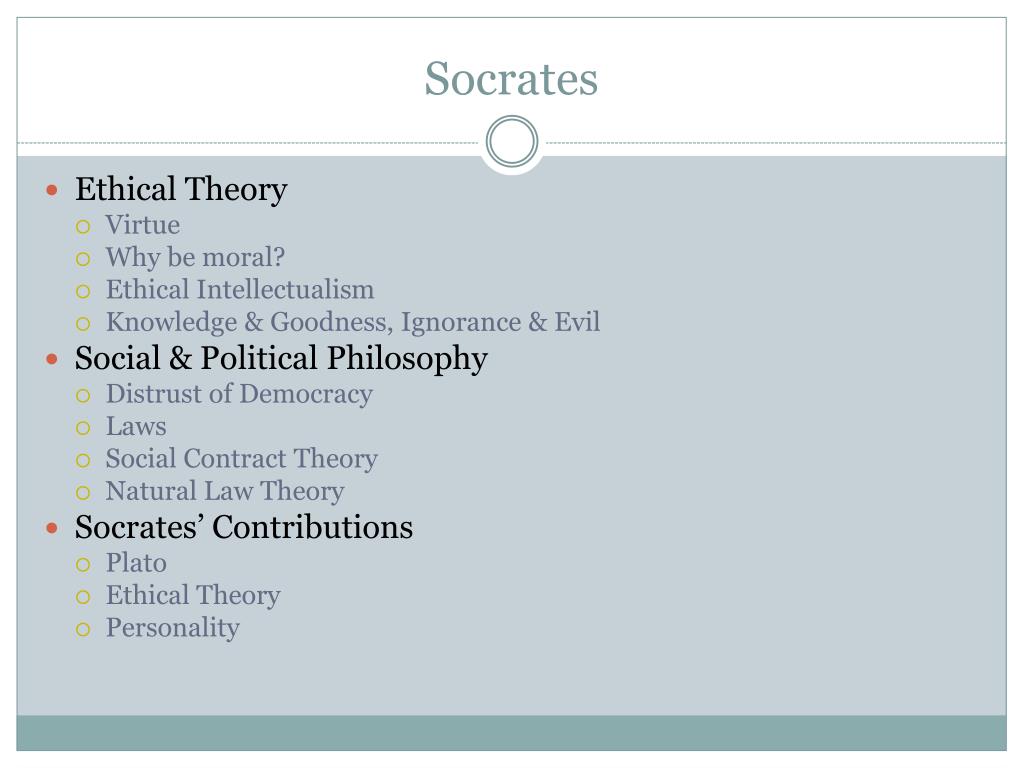This screenshot has width=1024, height=768.
Task: Click the Natural Law Theory item
Action: 225,491
